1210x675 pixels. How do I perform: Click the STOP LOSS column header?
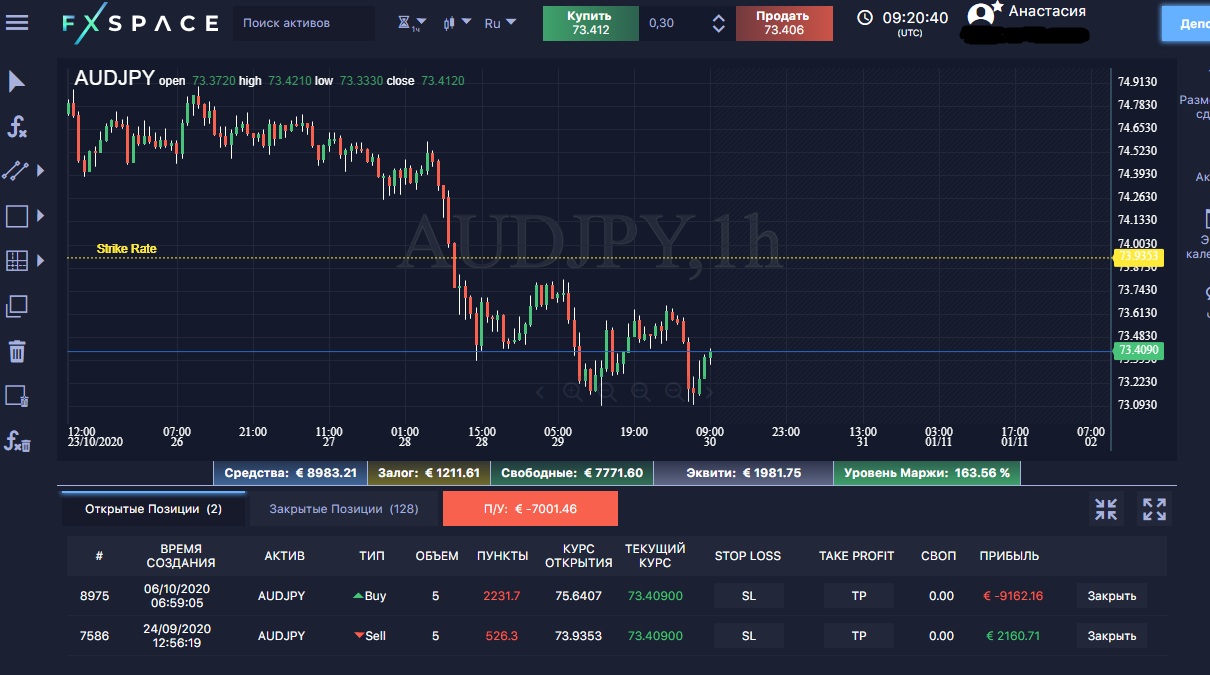click(748, 556)
